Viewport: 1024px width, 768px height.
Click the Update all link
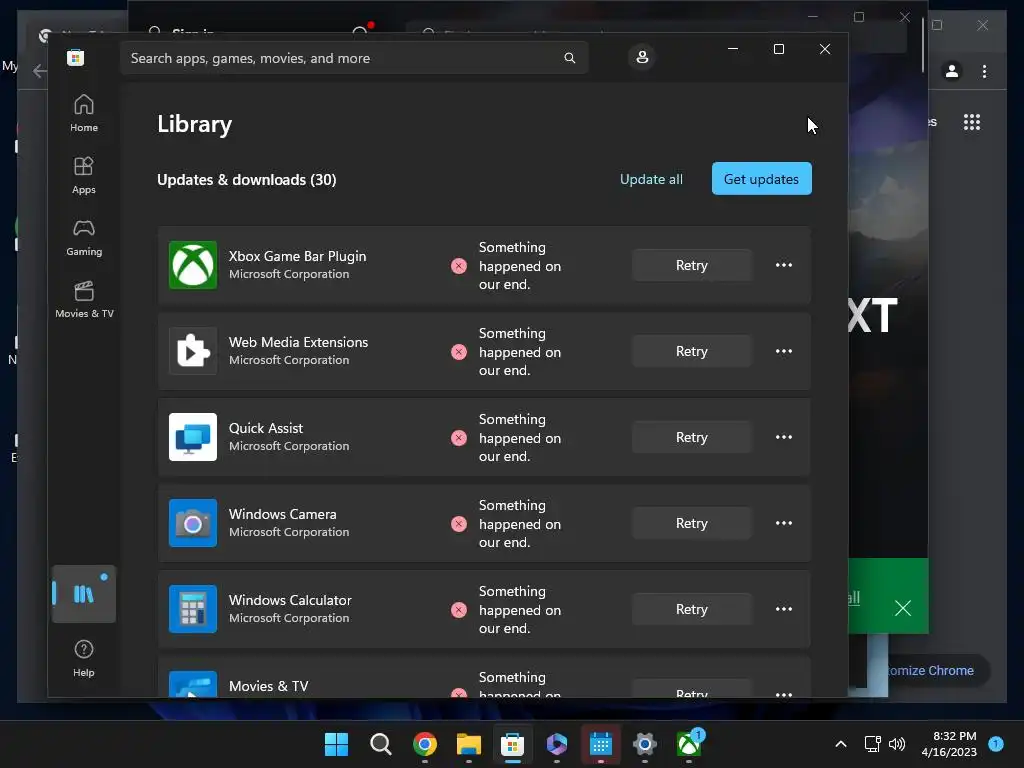(651, 179)
